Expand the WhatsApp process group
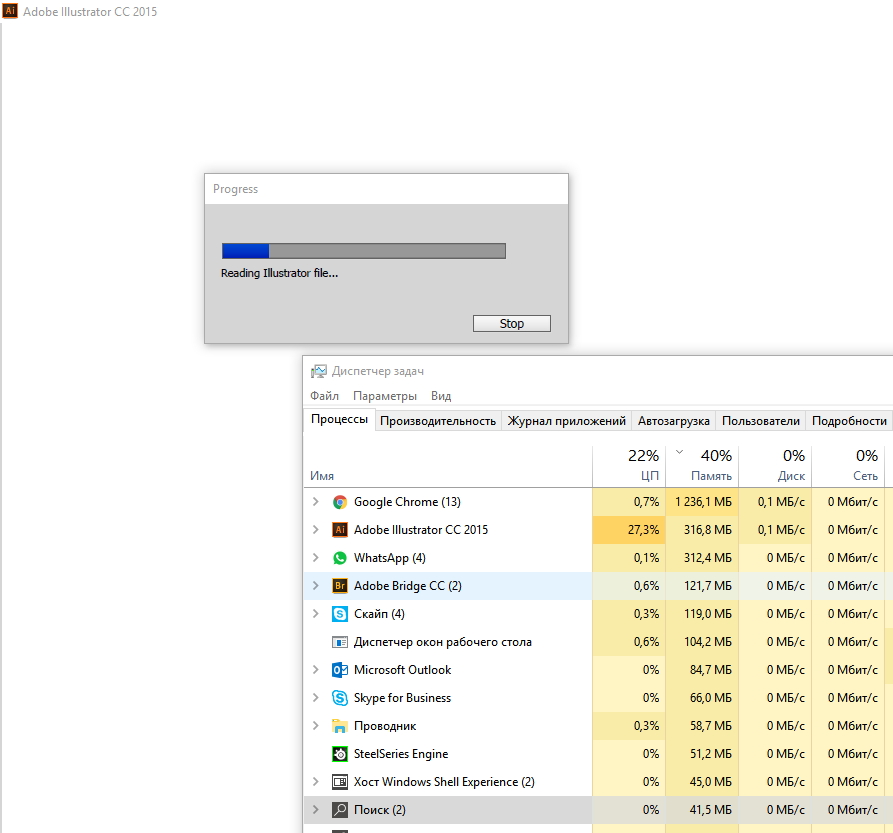The image size is (893, 833). click(x=316, y=557)
